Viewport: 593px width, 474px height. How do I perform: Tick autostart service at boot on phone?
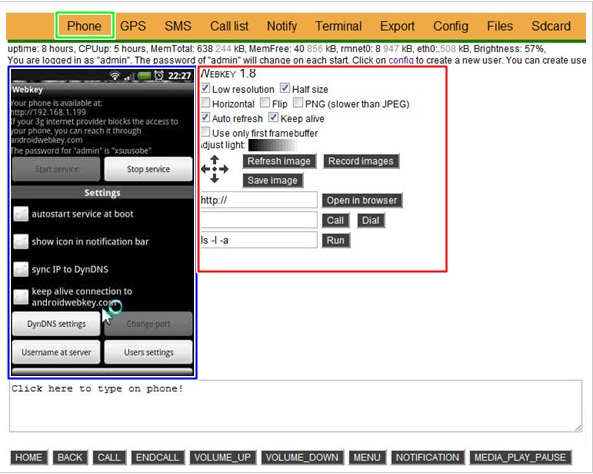tap(21, 214)
